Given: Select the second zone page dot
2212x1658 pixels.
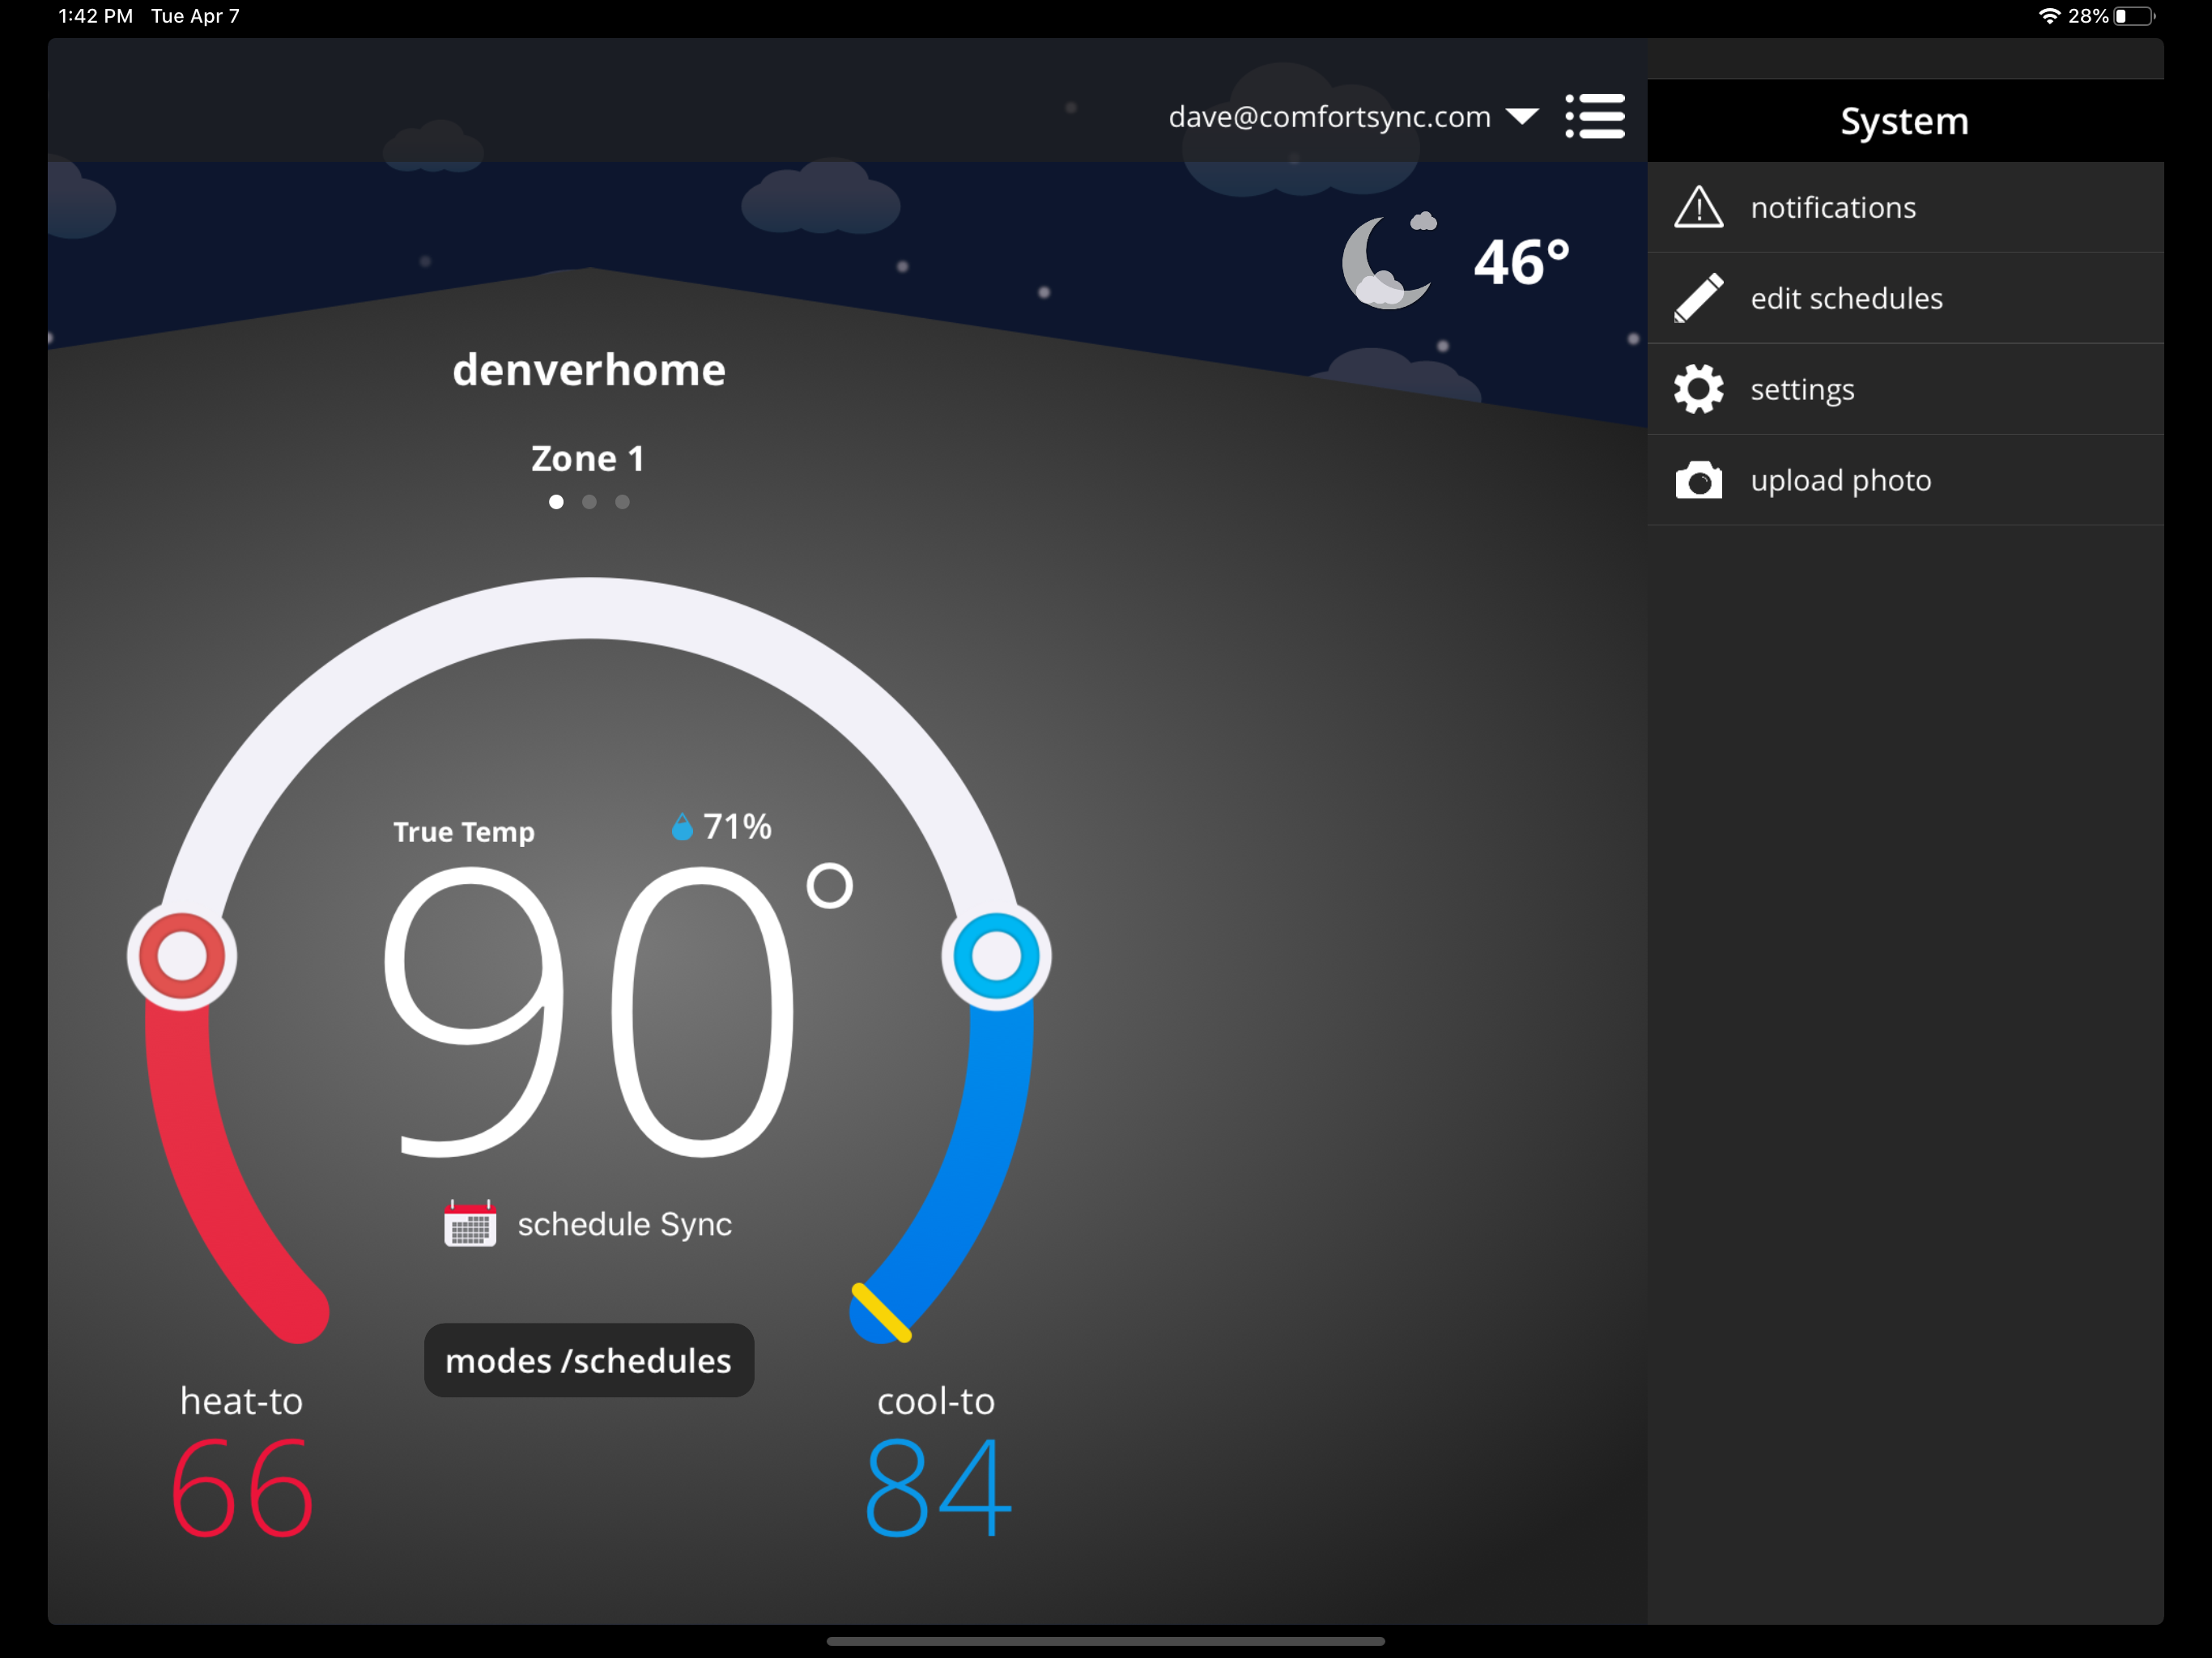Looking at the screenshot, I should 589,502.
